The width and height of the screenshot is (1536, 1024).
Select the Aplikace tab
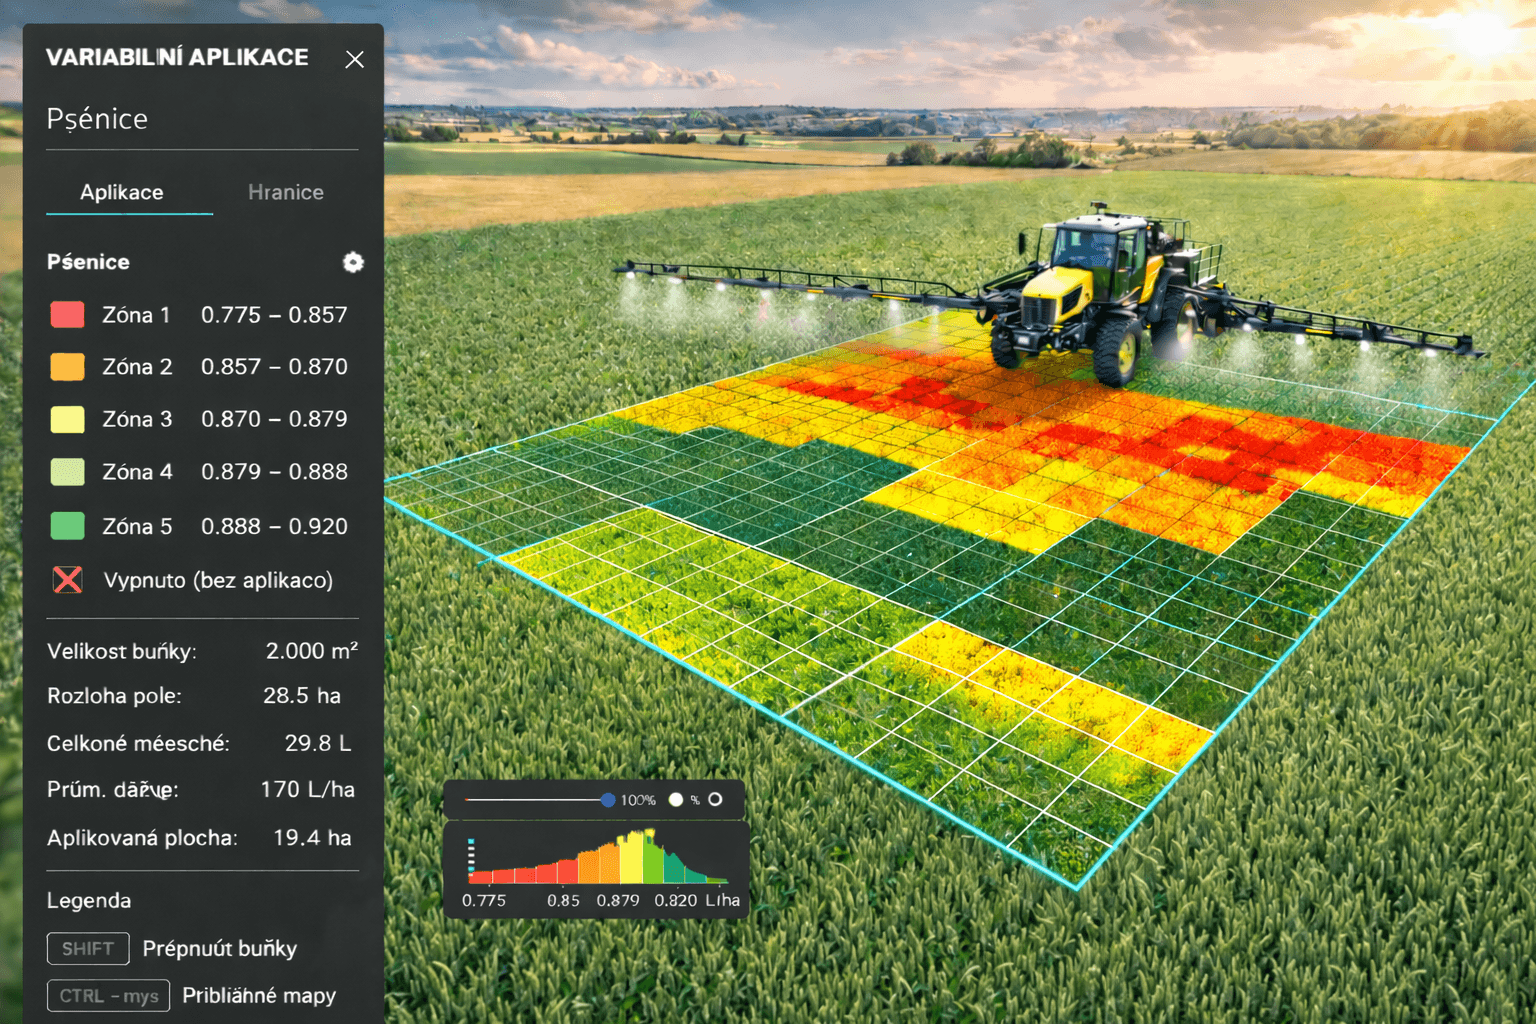(x=122, y=192)
